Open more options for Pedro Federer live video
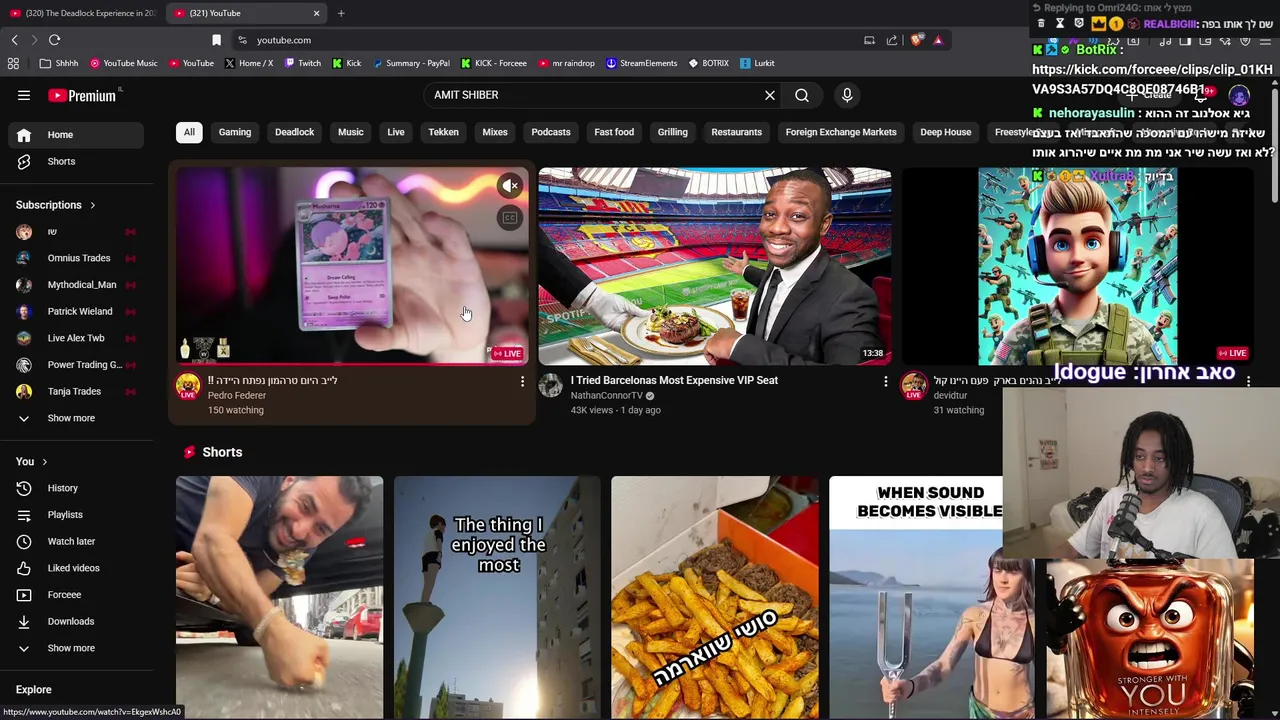The width and height of the screenshot is (1280, 720). pyautogui.click(x=522, y=381)
